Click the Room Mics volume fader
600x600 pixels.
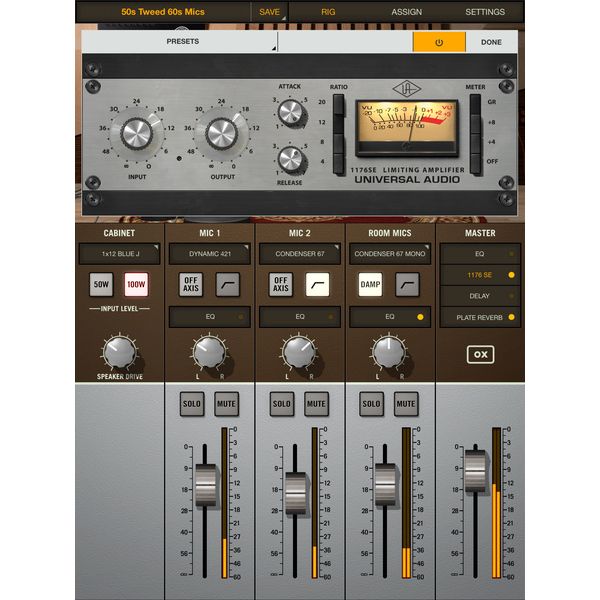(x=385, y=484)
